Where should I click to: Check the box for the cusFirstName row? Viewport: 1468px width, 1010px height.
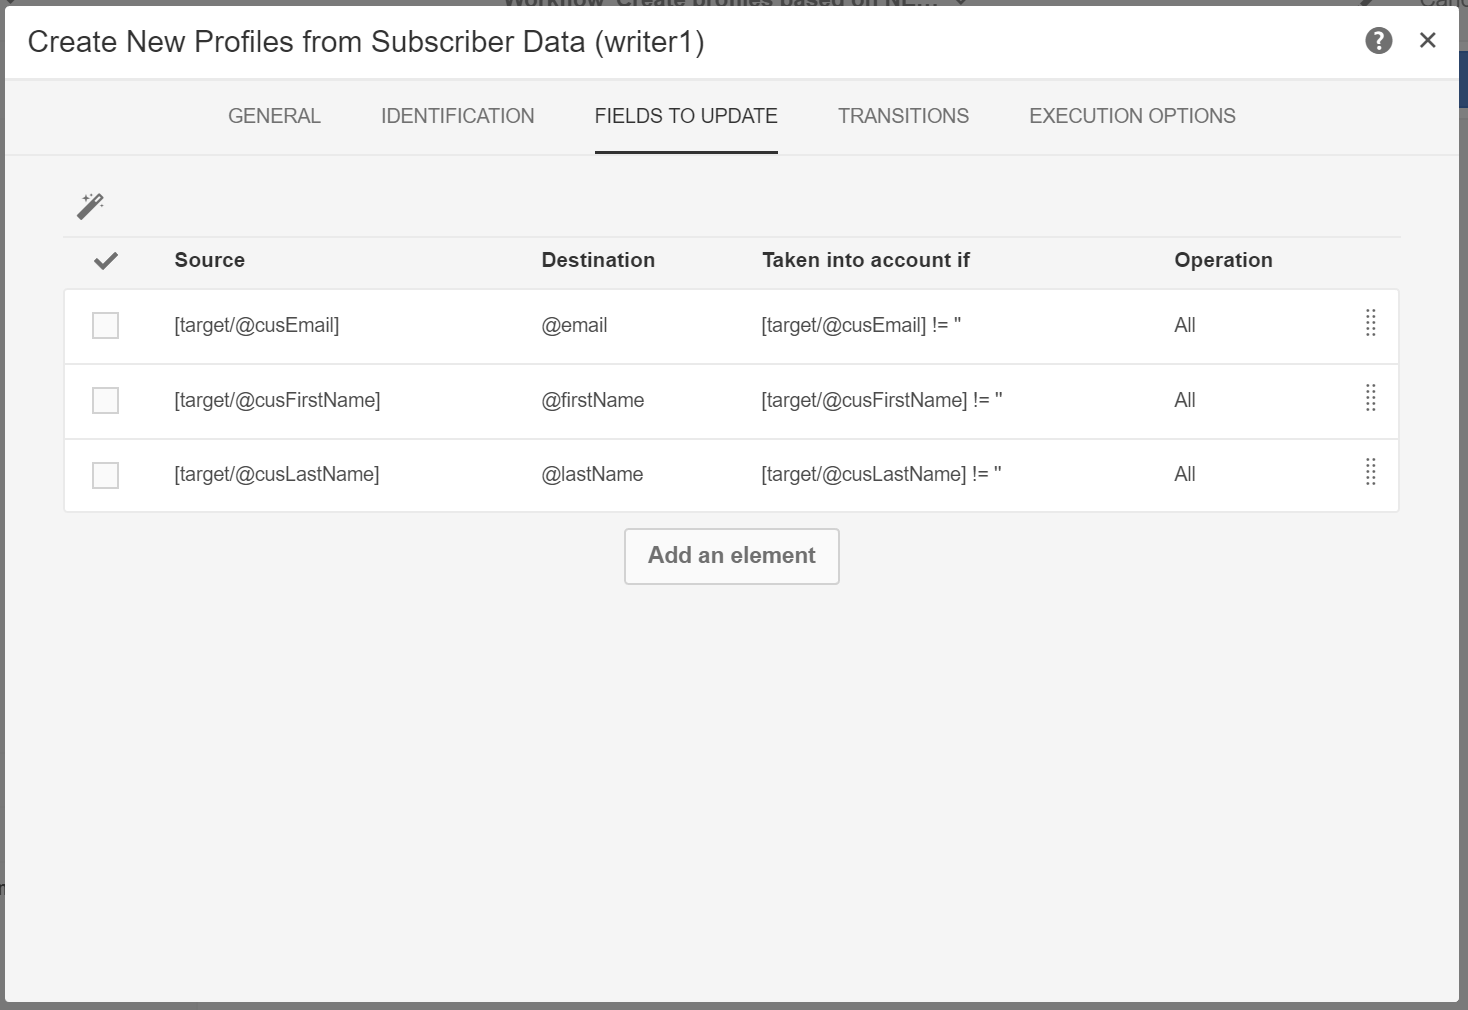pos(105,401)
